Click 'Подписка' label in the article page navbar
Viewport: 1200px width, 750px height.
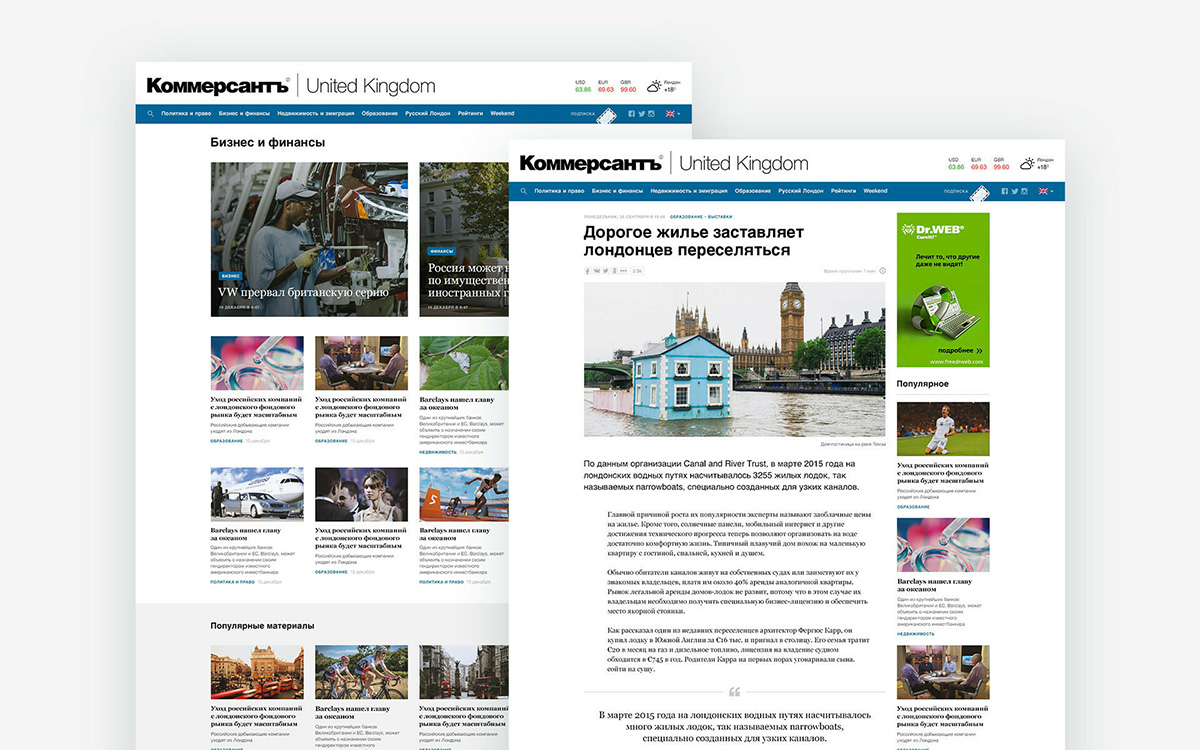coord(956,191)
